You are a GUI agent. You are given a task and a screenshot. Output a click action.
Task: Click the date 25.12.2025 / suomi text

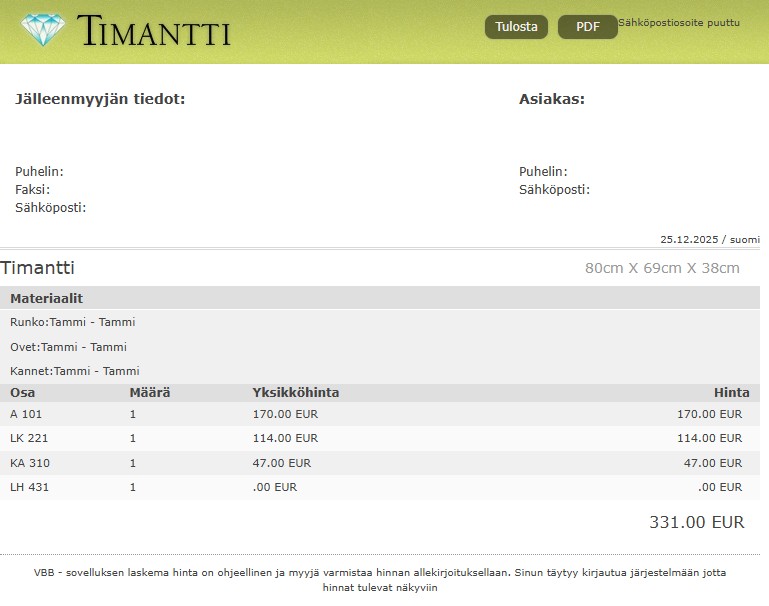(x=709, y=239)
